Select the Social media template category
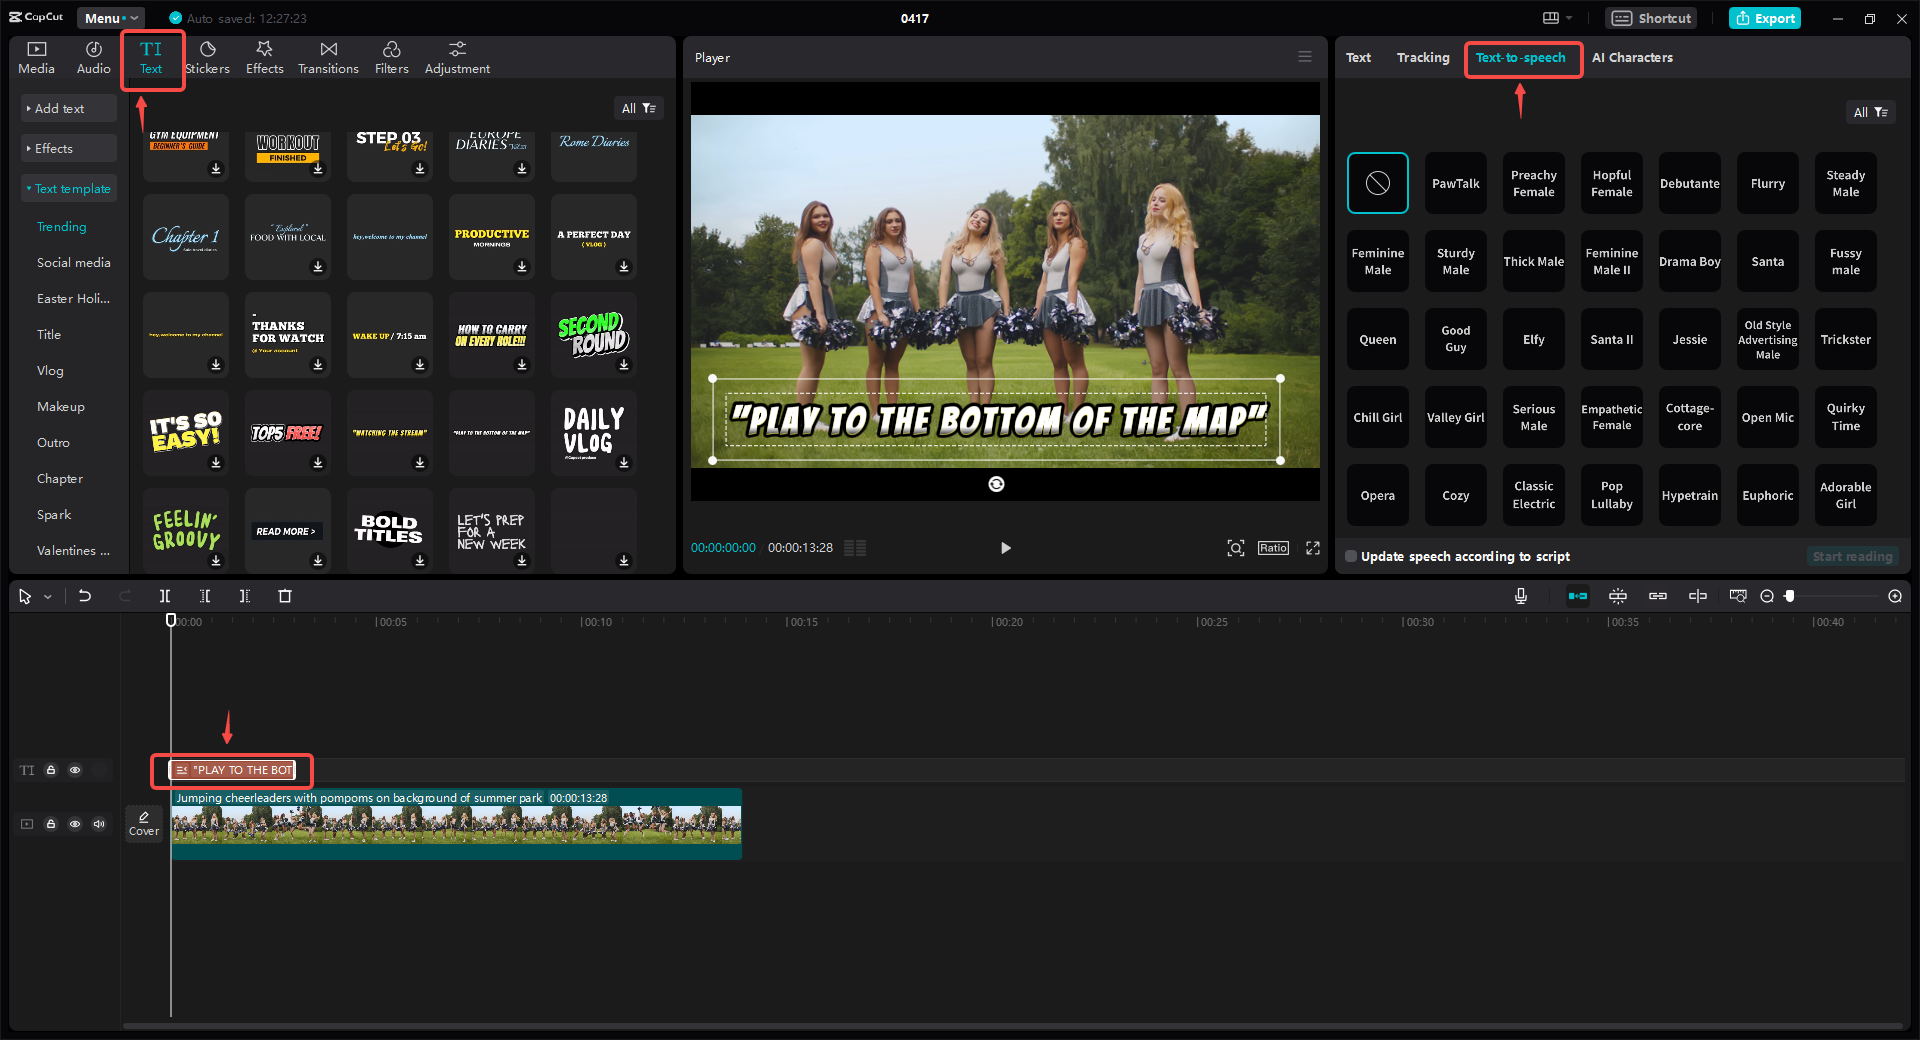 coord(74,263)
